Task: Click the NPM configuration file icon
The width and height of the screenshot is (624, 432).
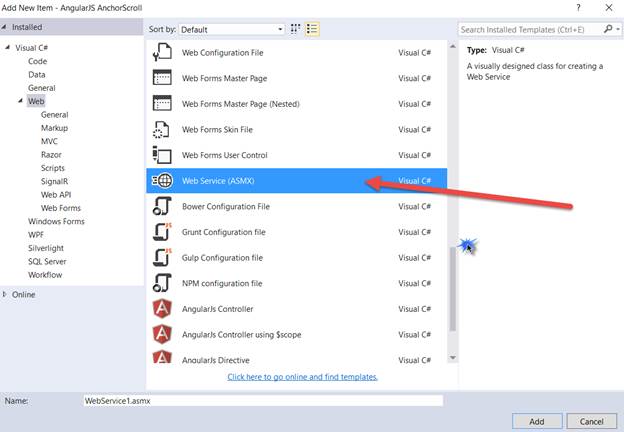Action: point(162,283)
